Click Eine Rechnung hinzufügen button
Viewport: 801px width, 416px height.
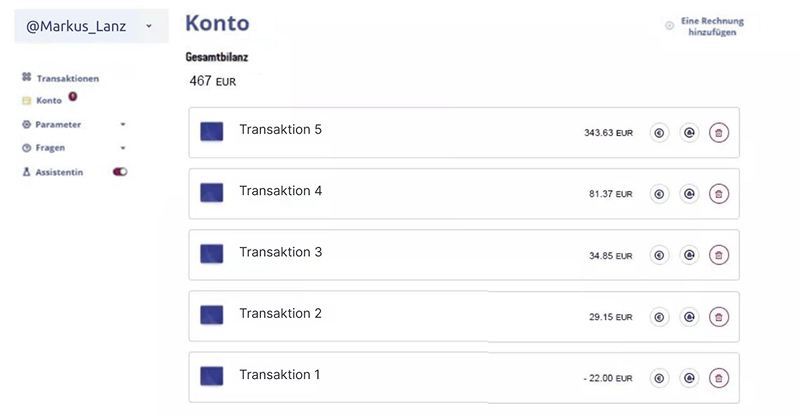point(706,26)
